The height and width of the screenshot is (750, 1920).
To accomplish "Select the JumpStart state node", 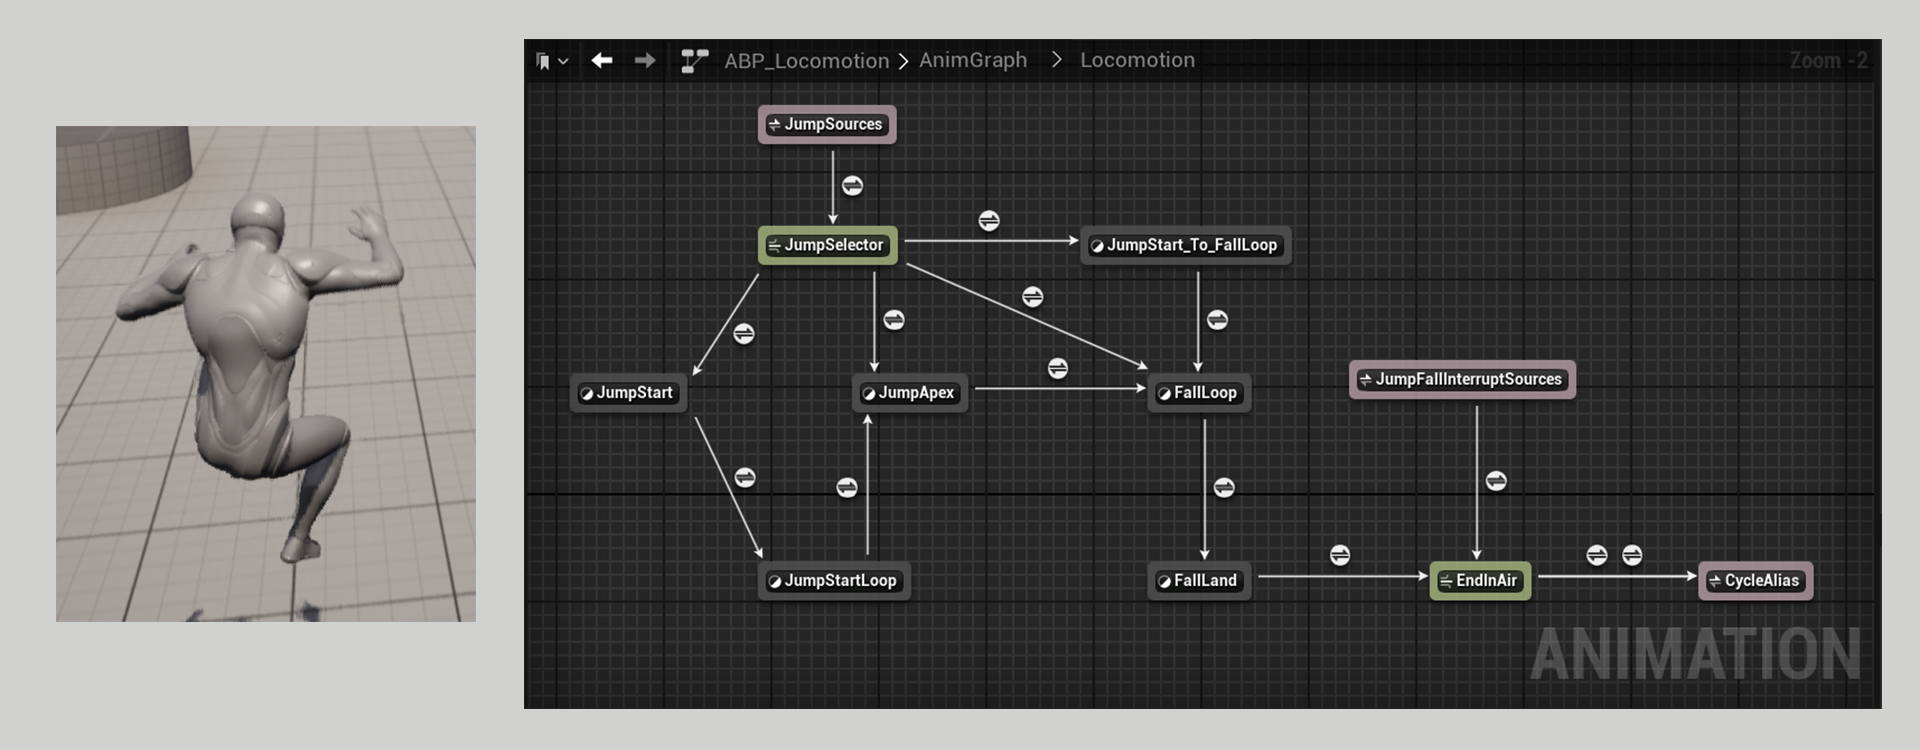I will (628, 393).
